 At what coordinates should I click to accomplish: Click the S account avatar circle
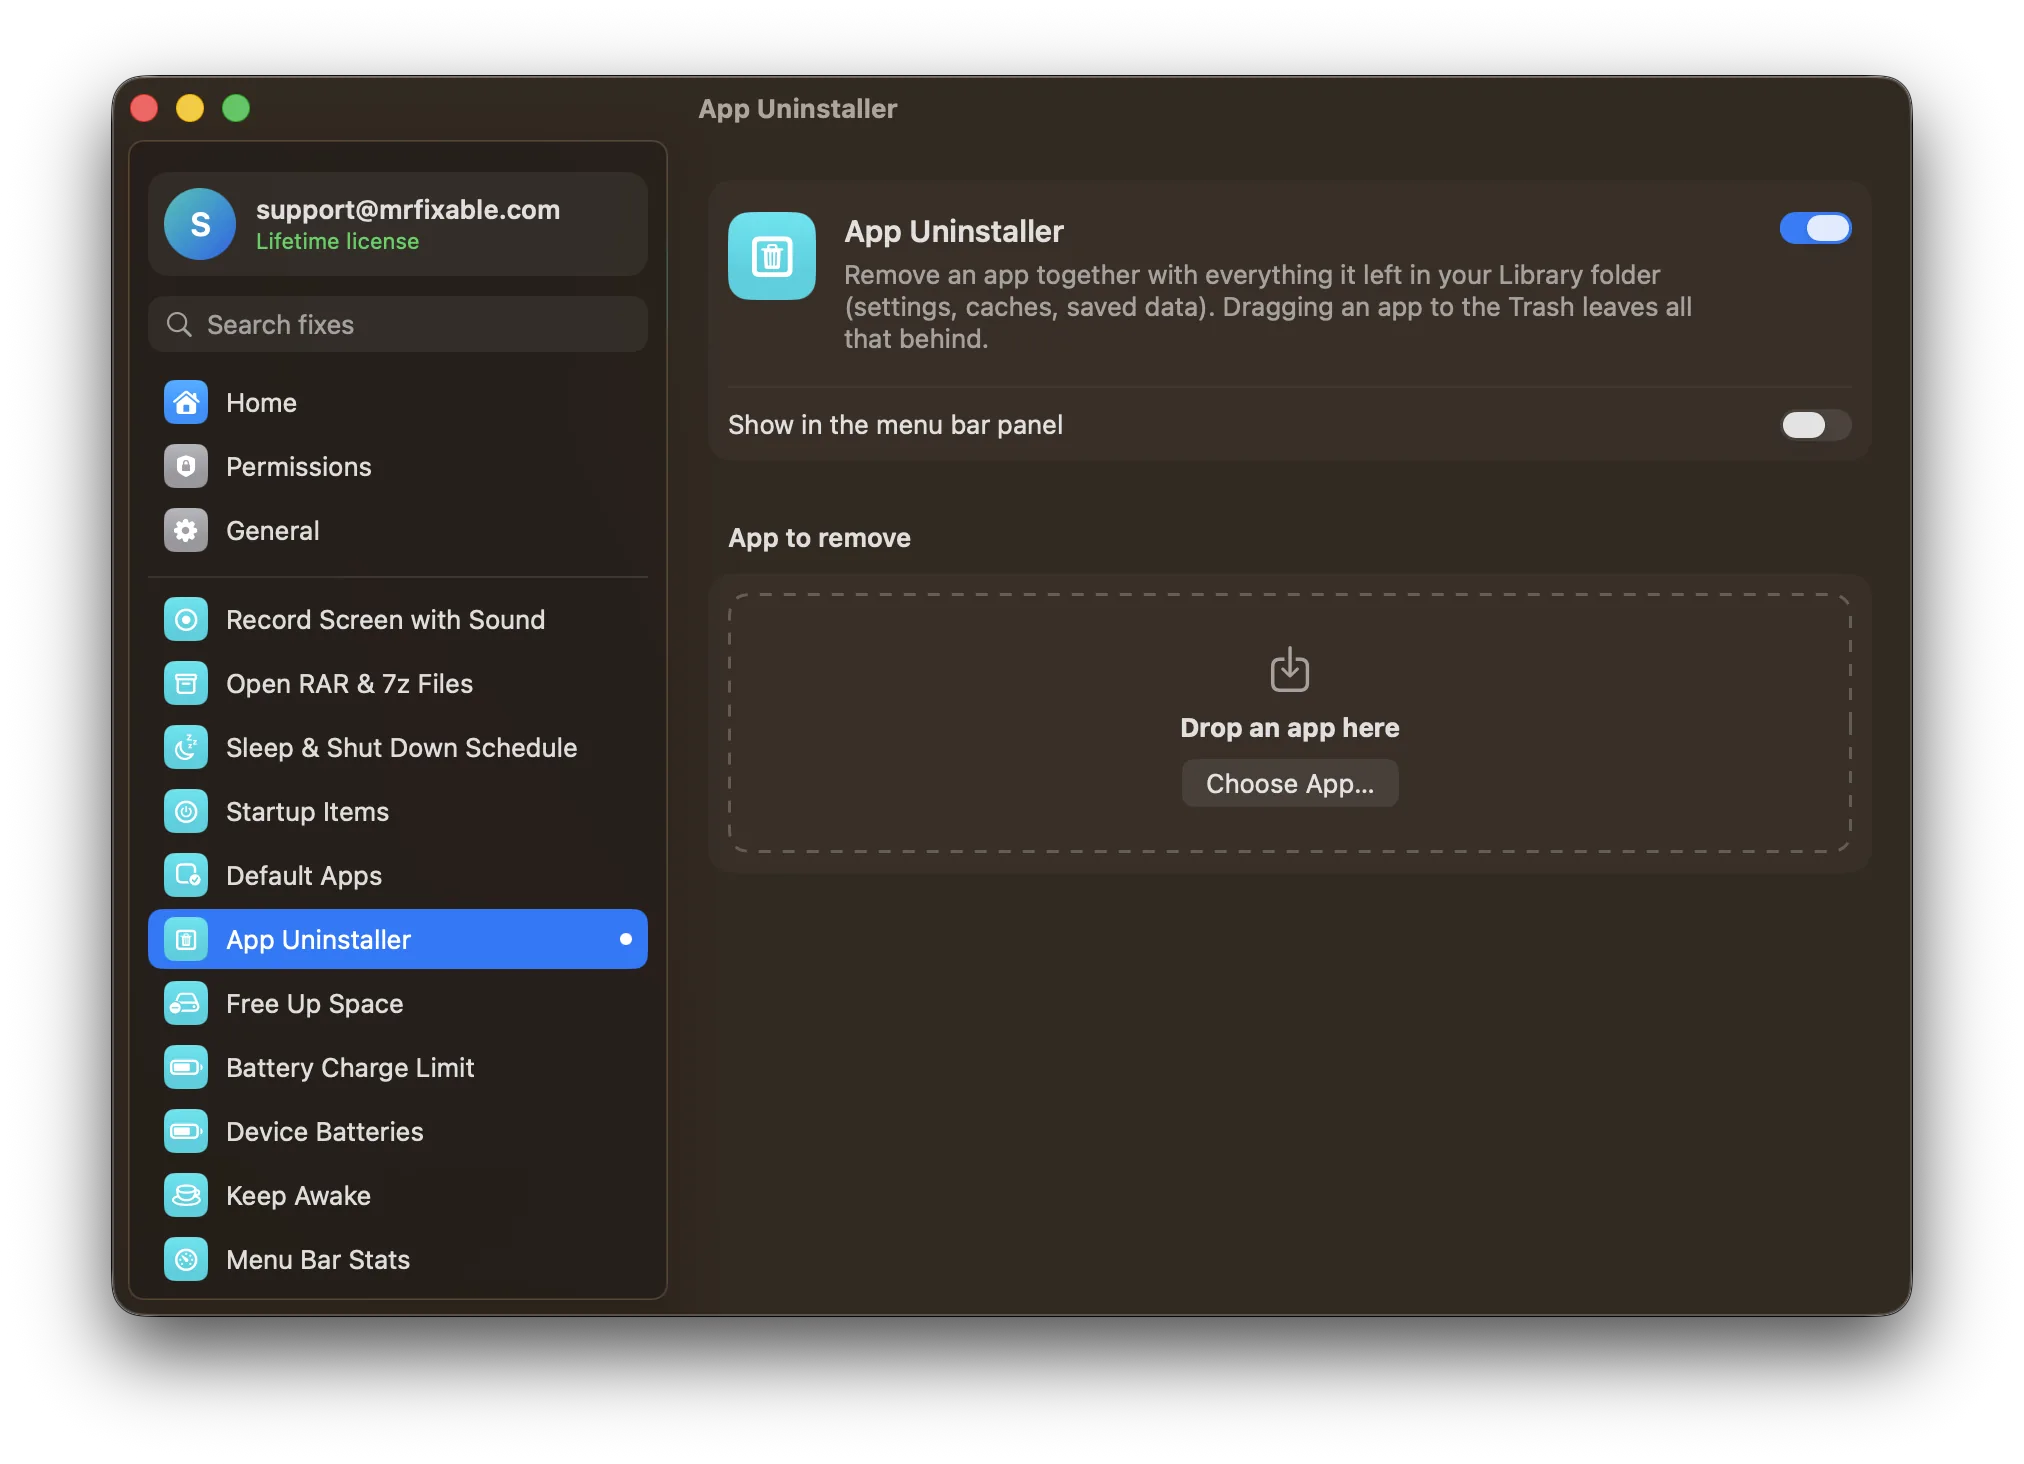pyautogui.click(x=200, y=224)
